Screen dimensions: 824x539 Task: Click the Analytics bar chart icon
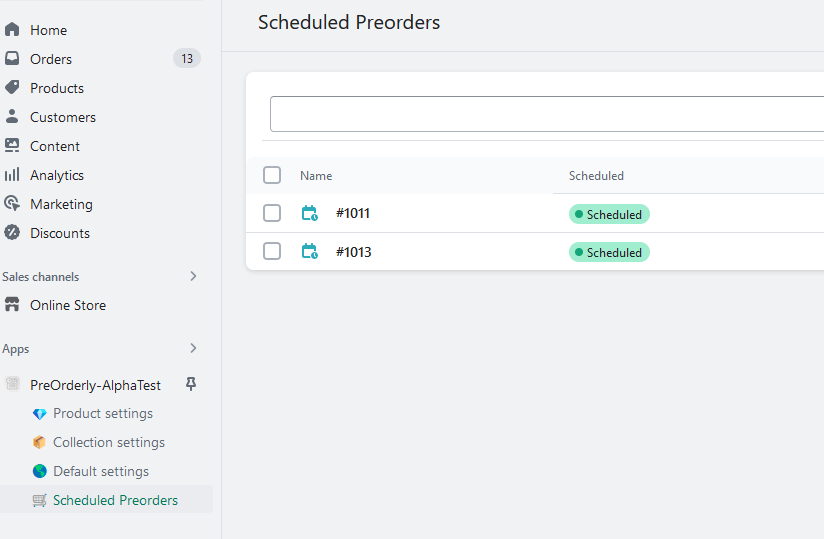tap(12, 175)
